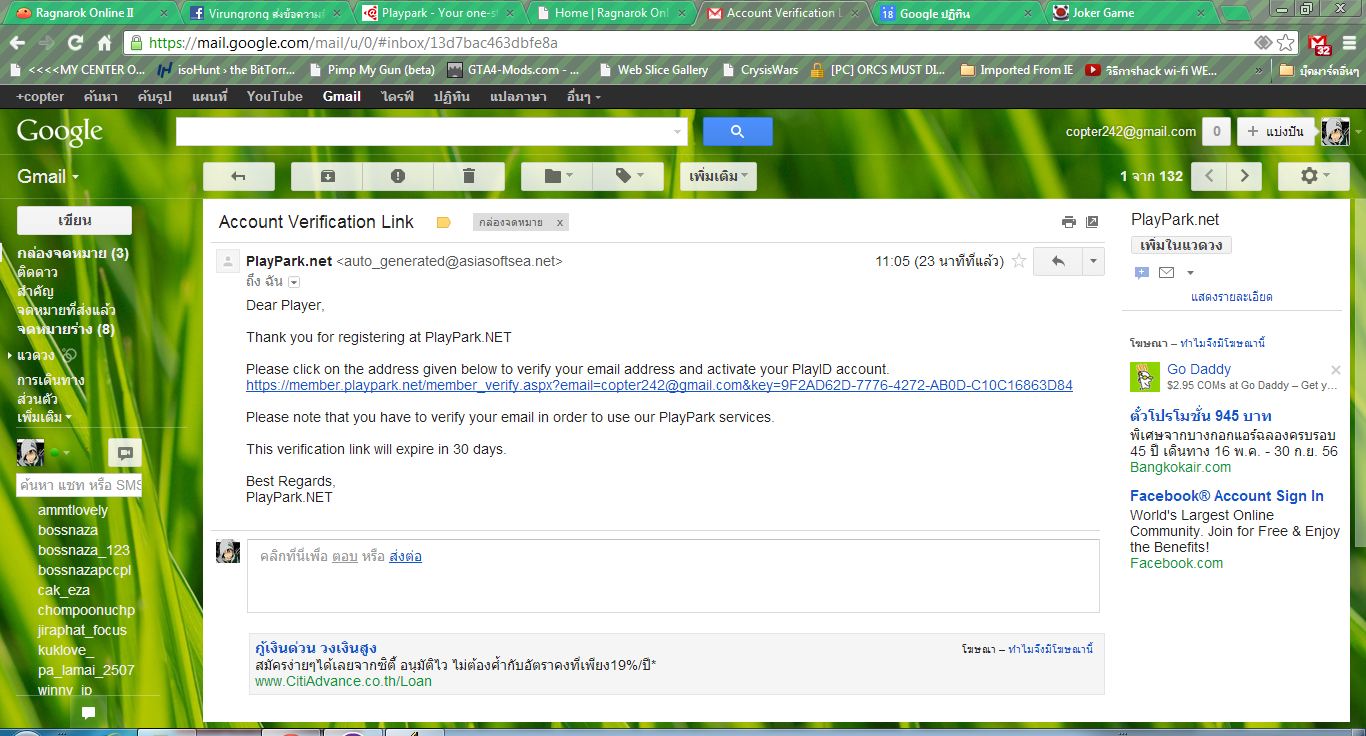Show the older conversation with right arrow
The width and height of the screenshot is (1366, 736).
coord(1244,176)
